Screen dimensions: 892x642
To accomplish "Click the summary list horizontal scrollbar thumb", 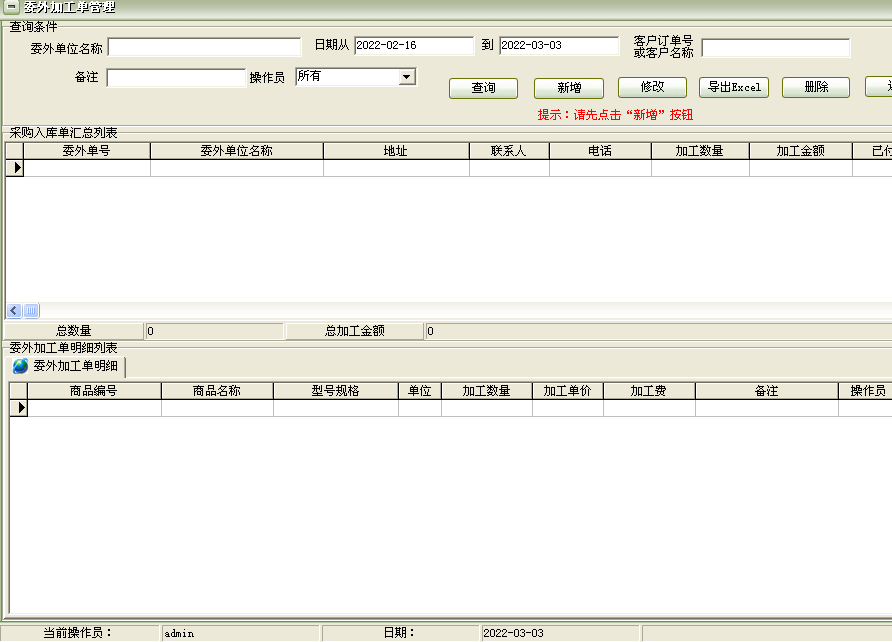I will (31, 310).
